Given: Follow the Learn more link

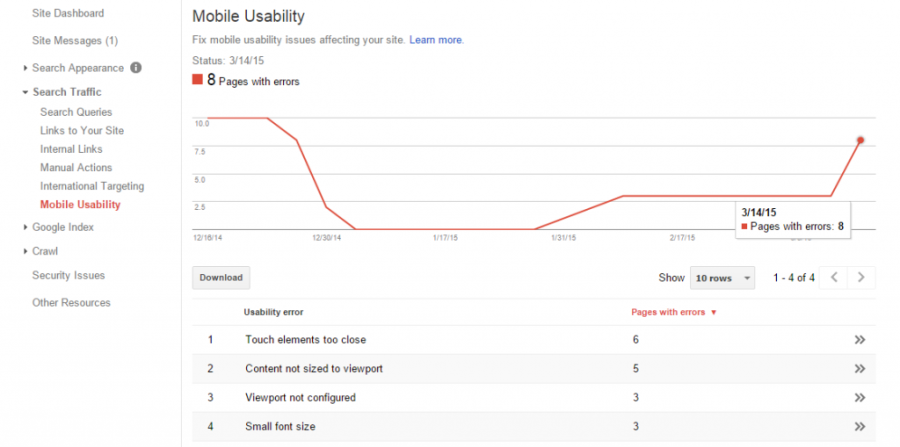Looking at the screenshot, I should (437, 40).
